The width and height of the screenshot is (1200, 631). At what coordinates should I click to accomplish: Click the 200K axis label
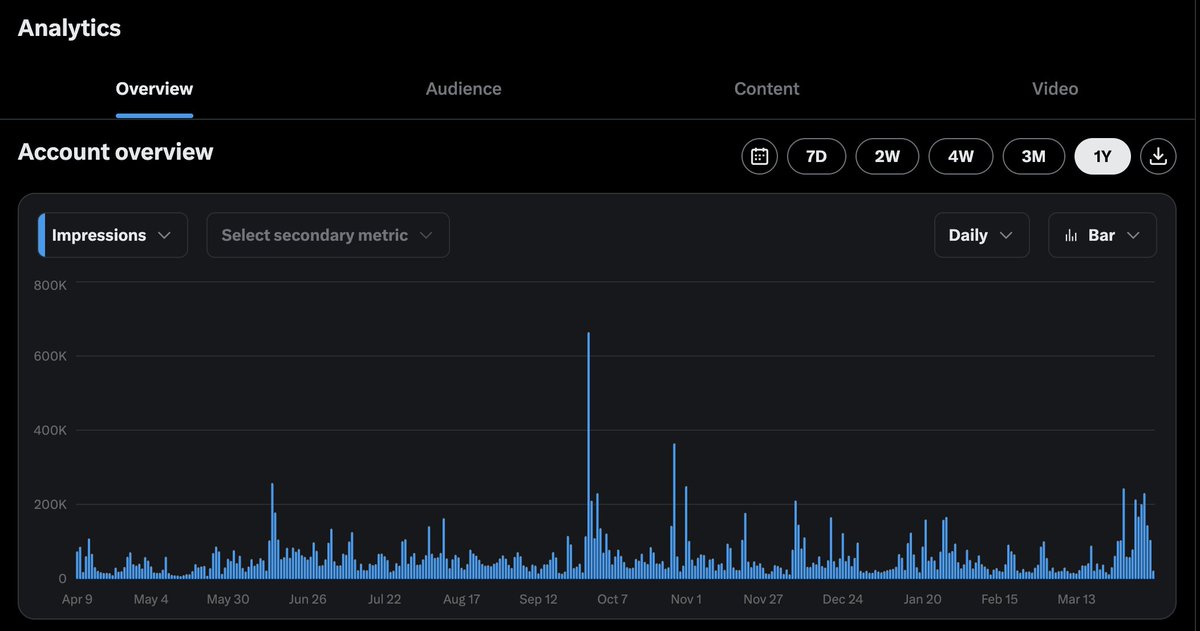pyautogui.click(x=50, y=504)
